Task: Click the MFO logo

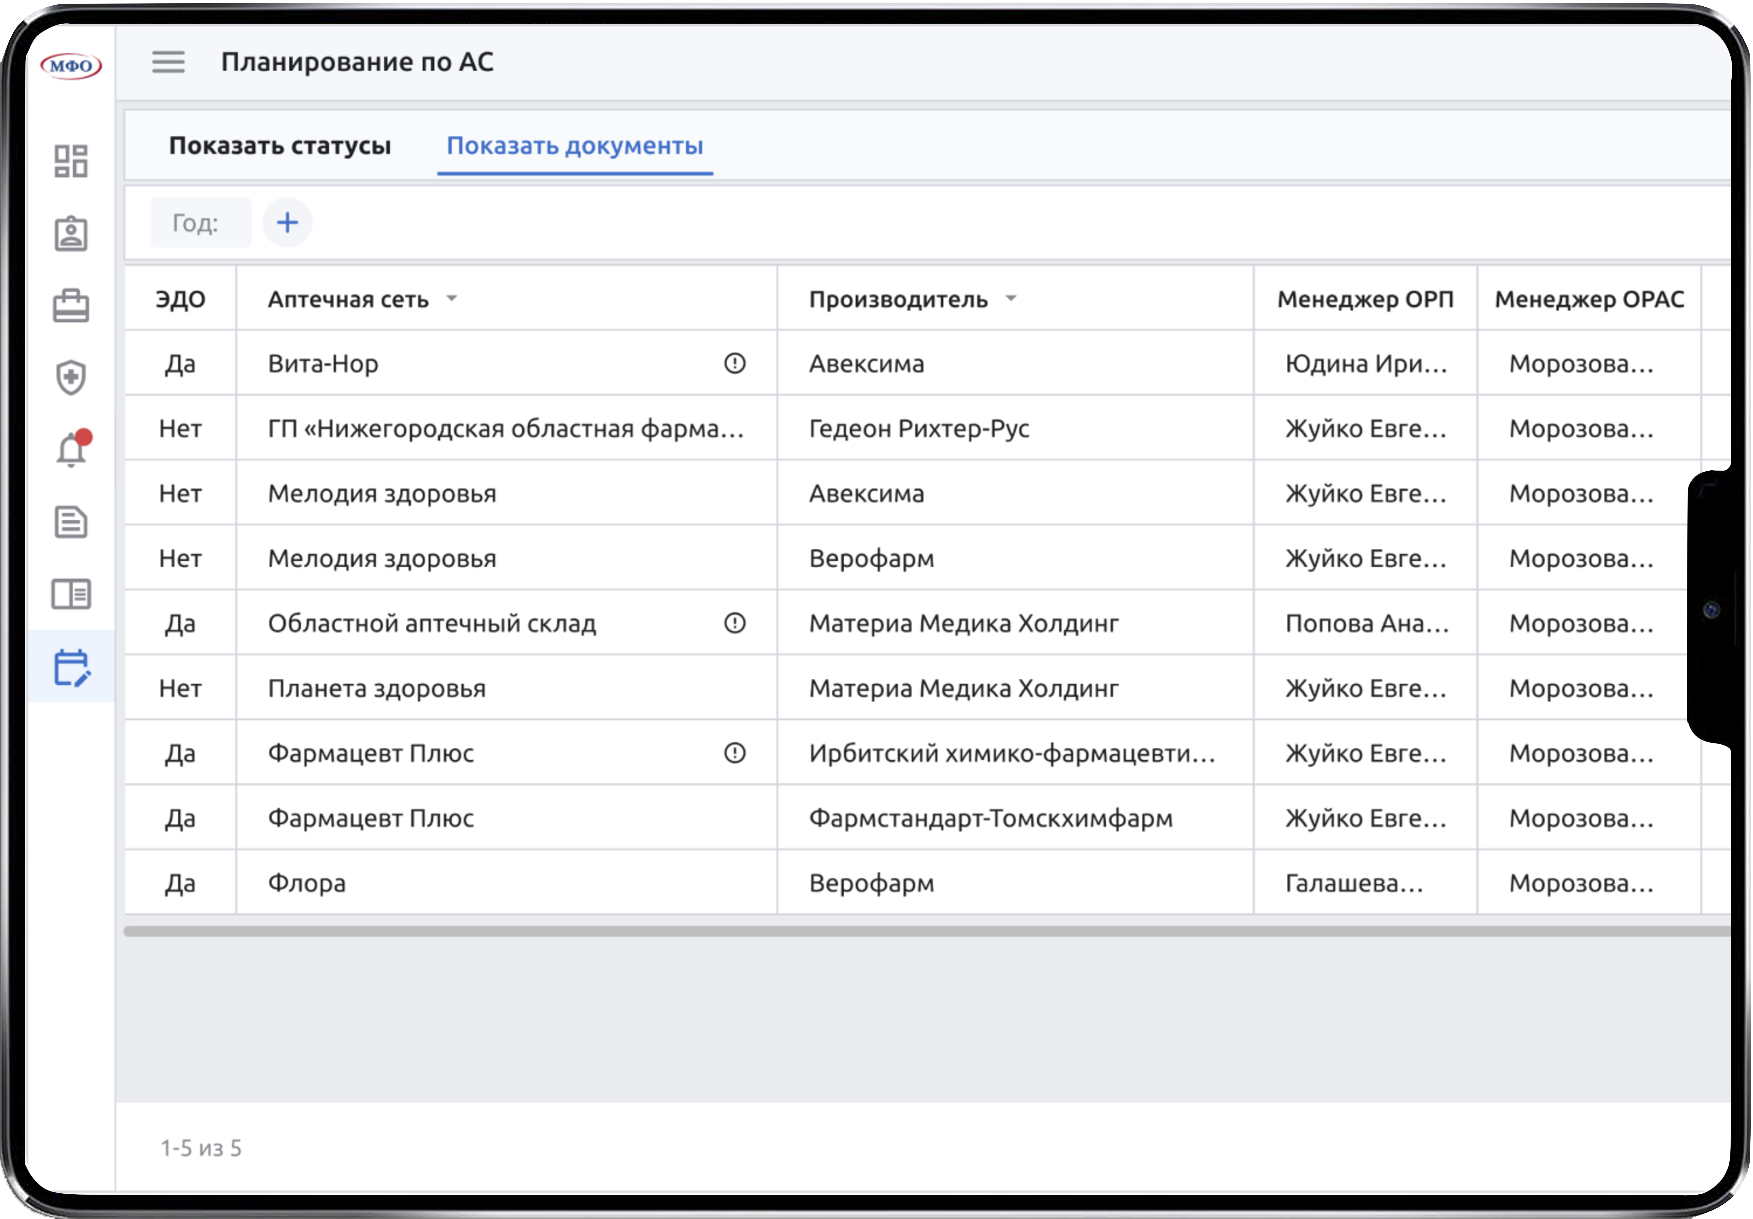Action: click(71, 66)
